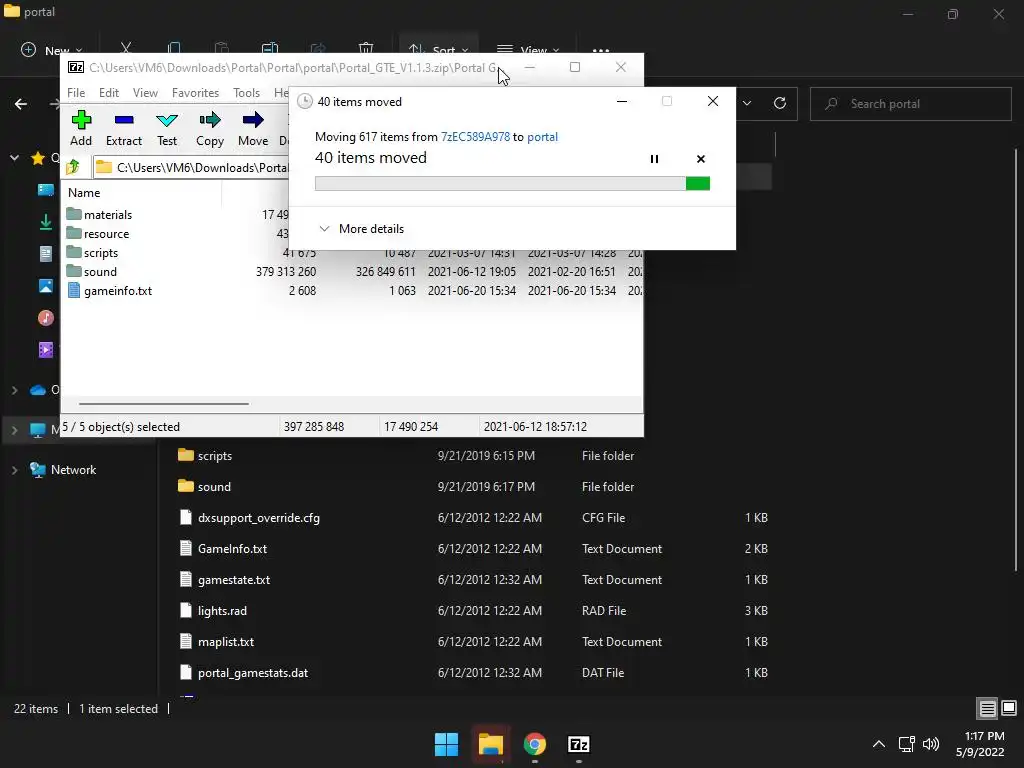Refresh the File Explorer folder view
Viewport: 1024px width, 768px height.
780,103
